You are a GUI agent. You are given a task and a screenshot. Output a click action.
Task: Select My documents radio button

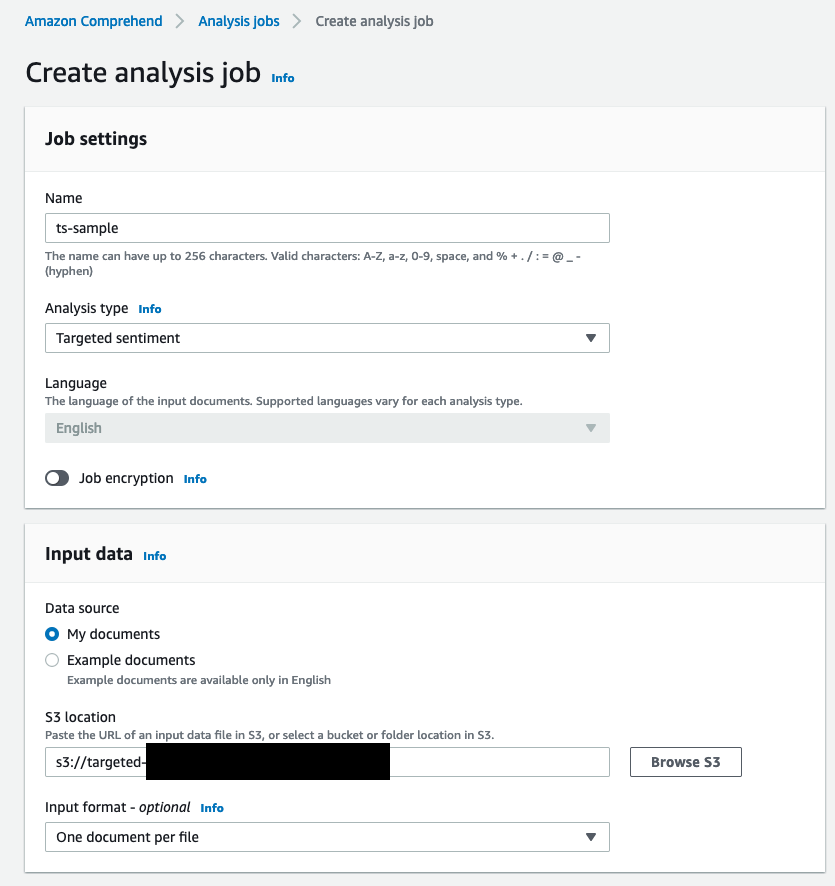(53, 634)
